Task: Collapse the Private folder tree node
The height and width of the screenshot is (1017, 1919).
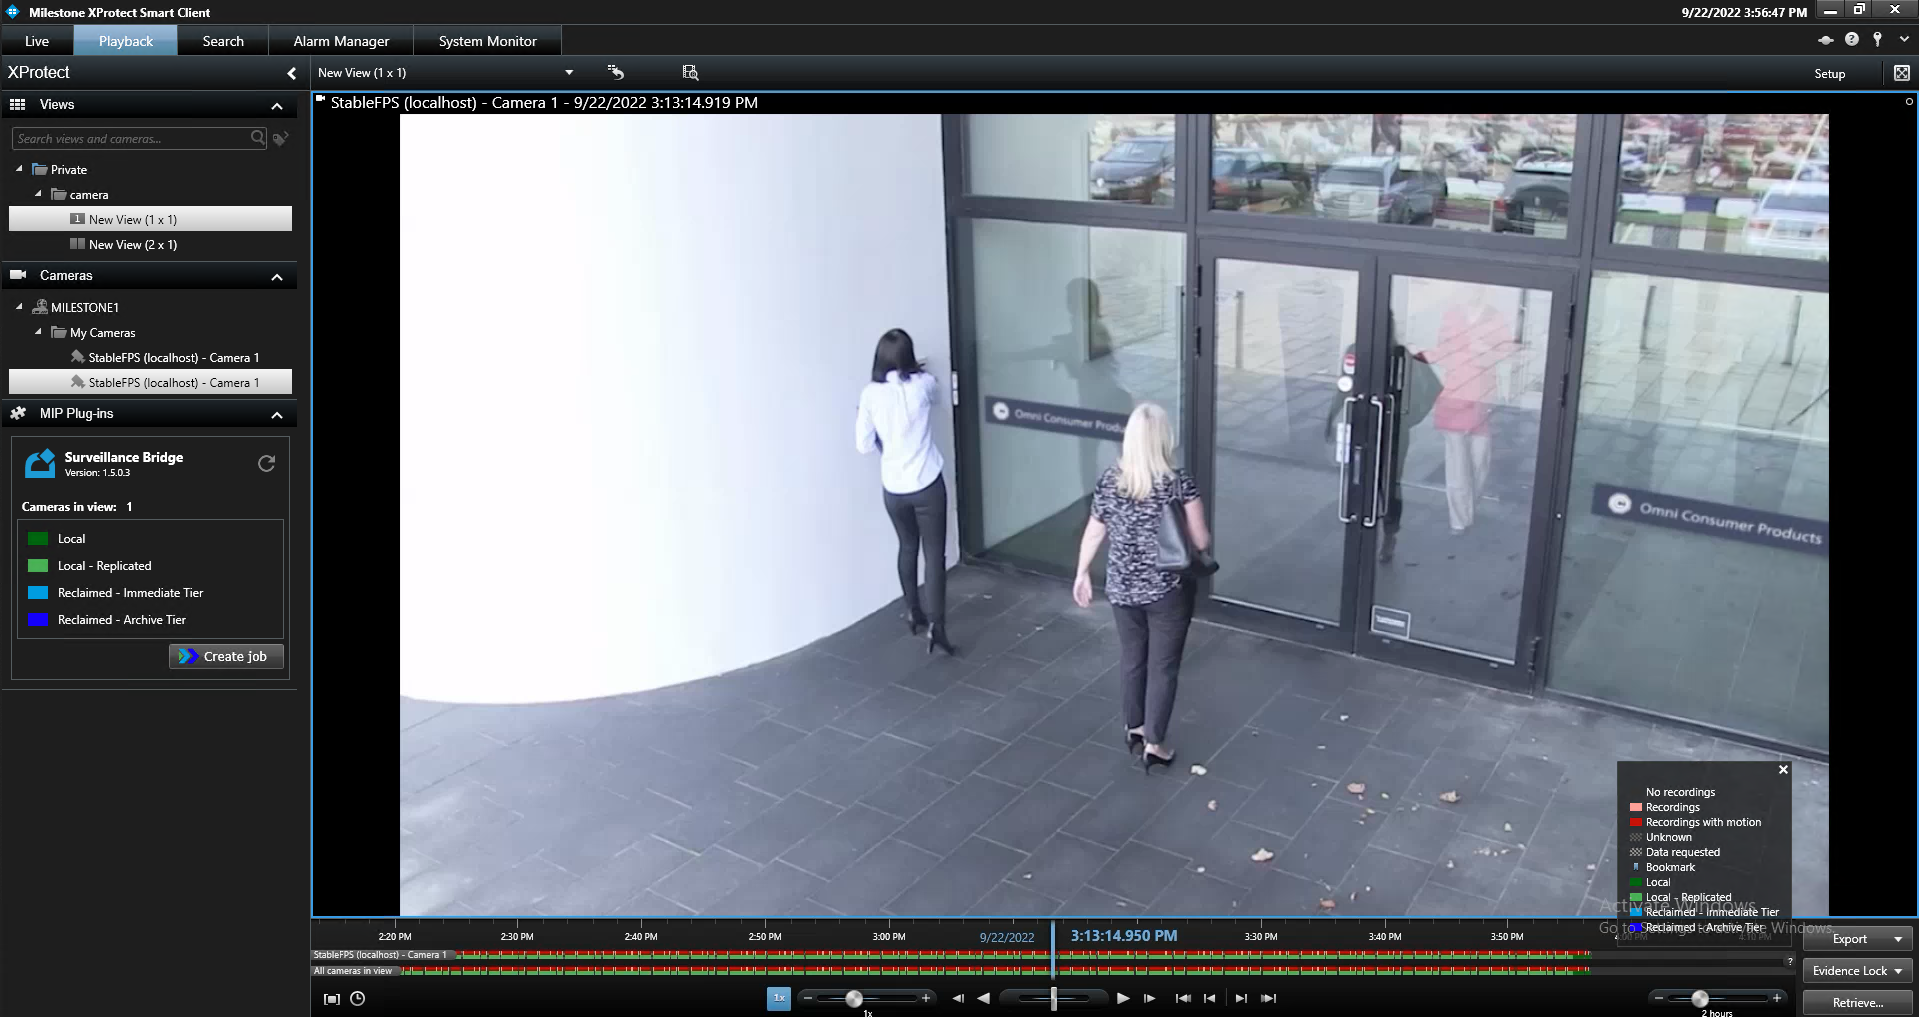Action: (19, 169)
